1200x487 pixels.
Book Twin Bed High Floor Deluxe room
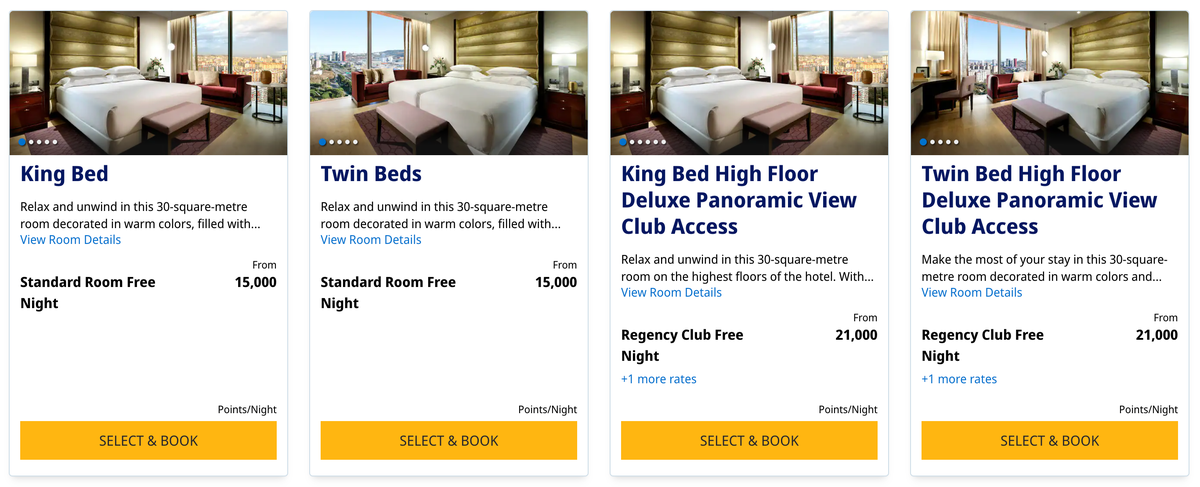(x=1049, y=440)
